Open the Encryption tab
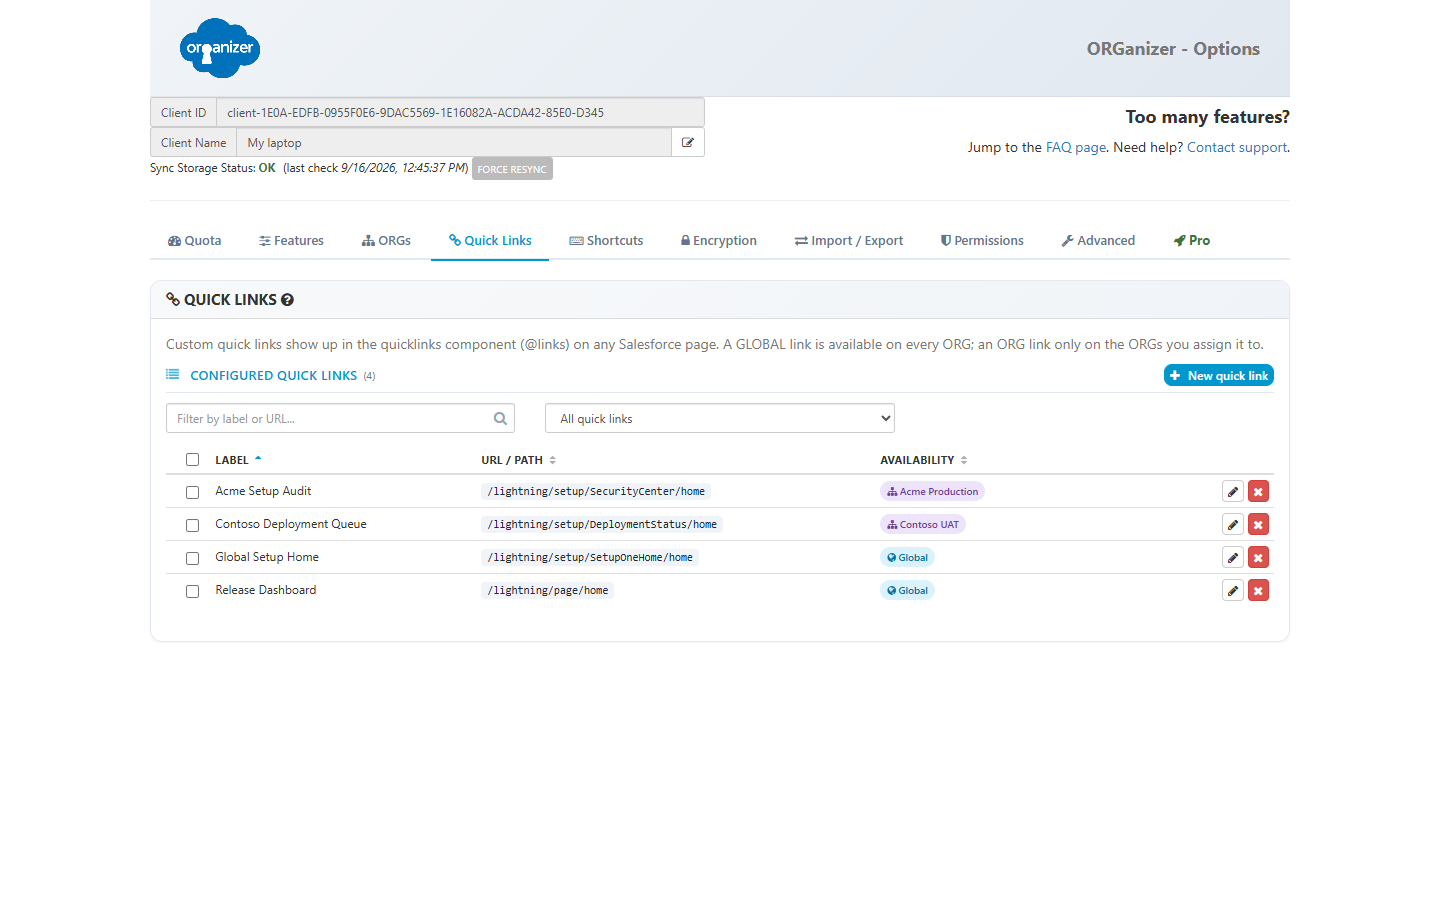 tap(719, 241)
